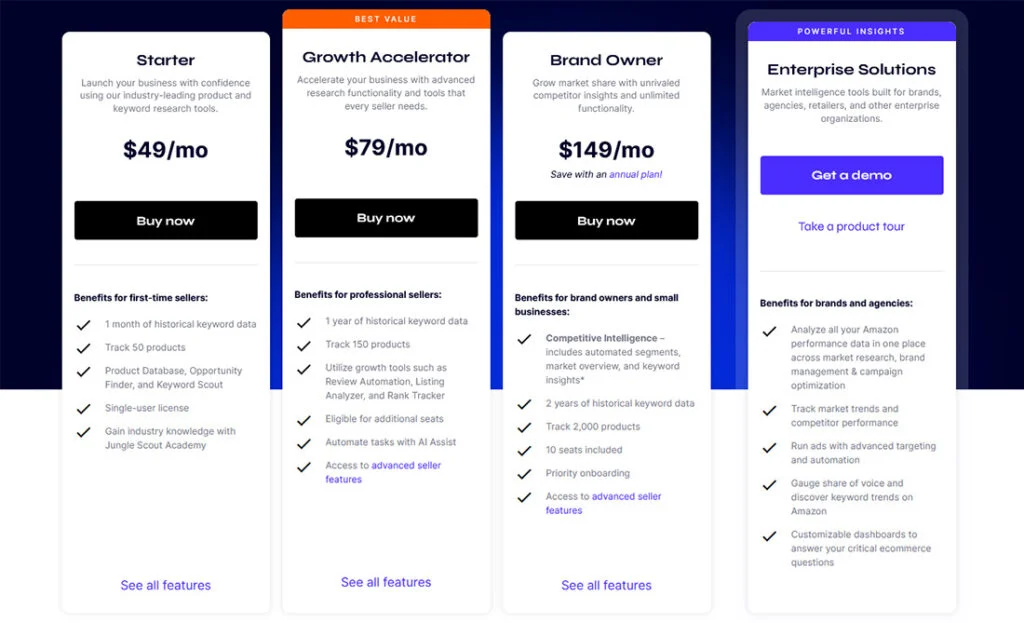This screenshot has width=1024, height=623.
Task: Click 'Buy now' under the Starter plan
Action: click(165, 220)
